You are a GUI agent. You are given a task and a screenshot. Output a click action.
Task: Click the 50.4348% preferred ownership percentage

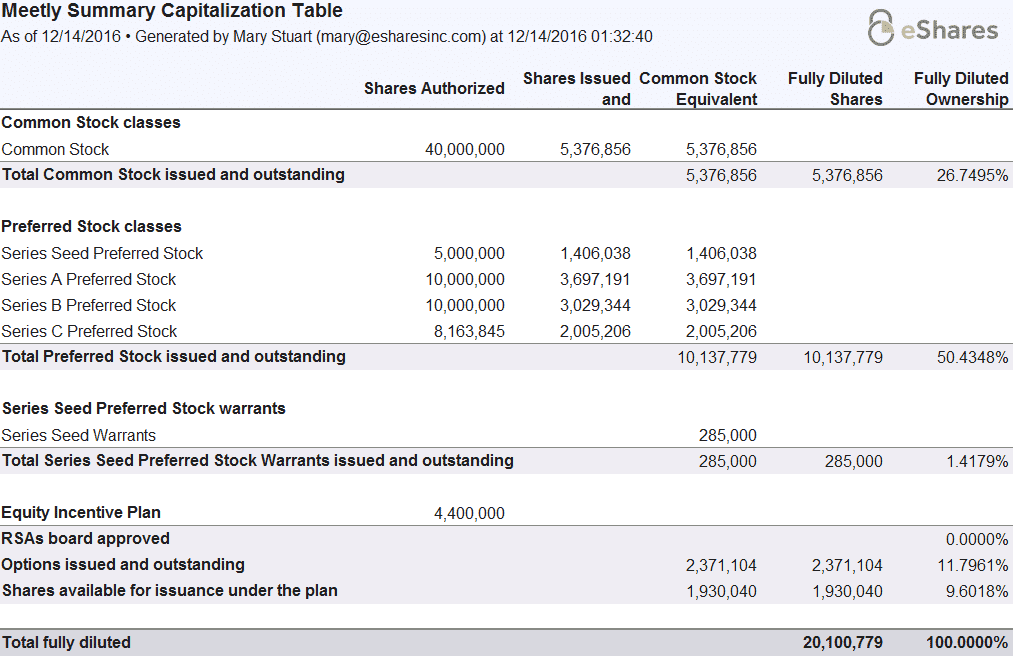pyautogui.click(x=972, y=357)
